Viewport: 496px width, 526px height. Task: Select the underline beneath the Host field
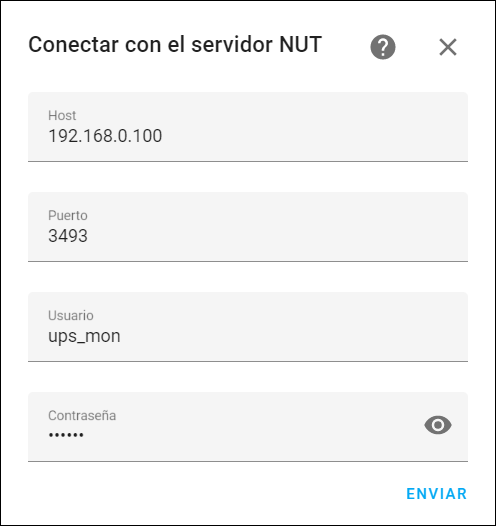click(248, 161)
